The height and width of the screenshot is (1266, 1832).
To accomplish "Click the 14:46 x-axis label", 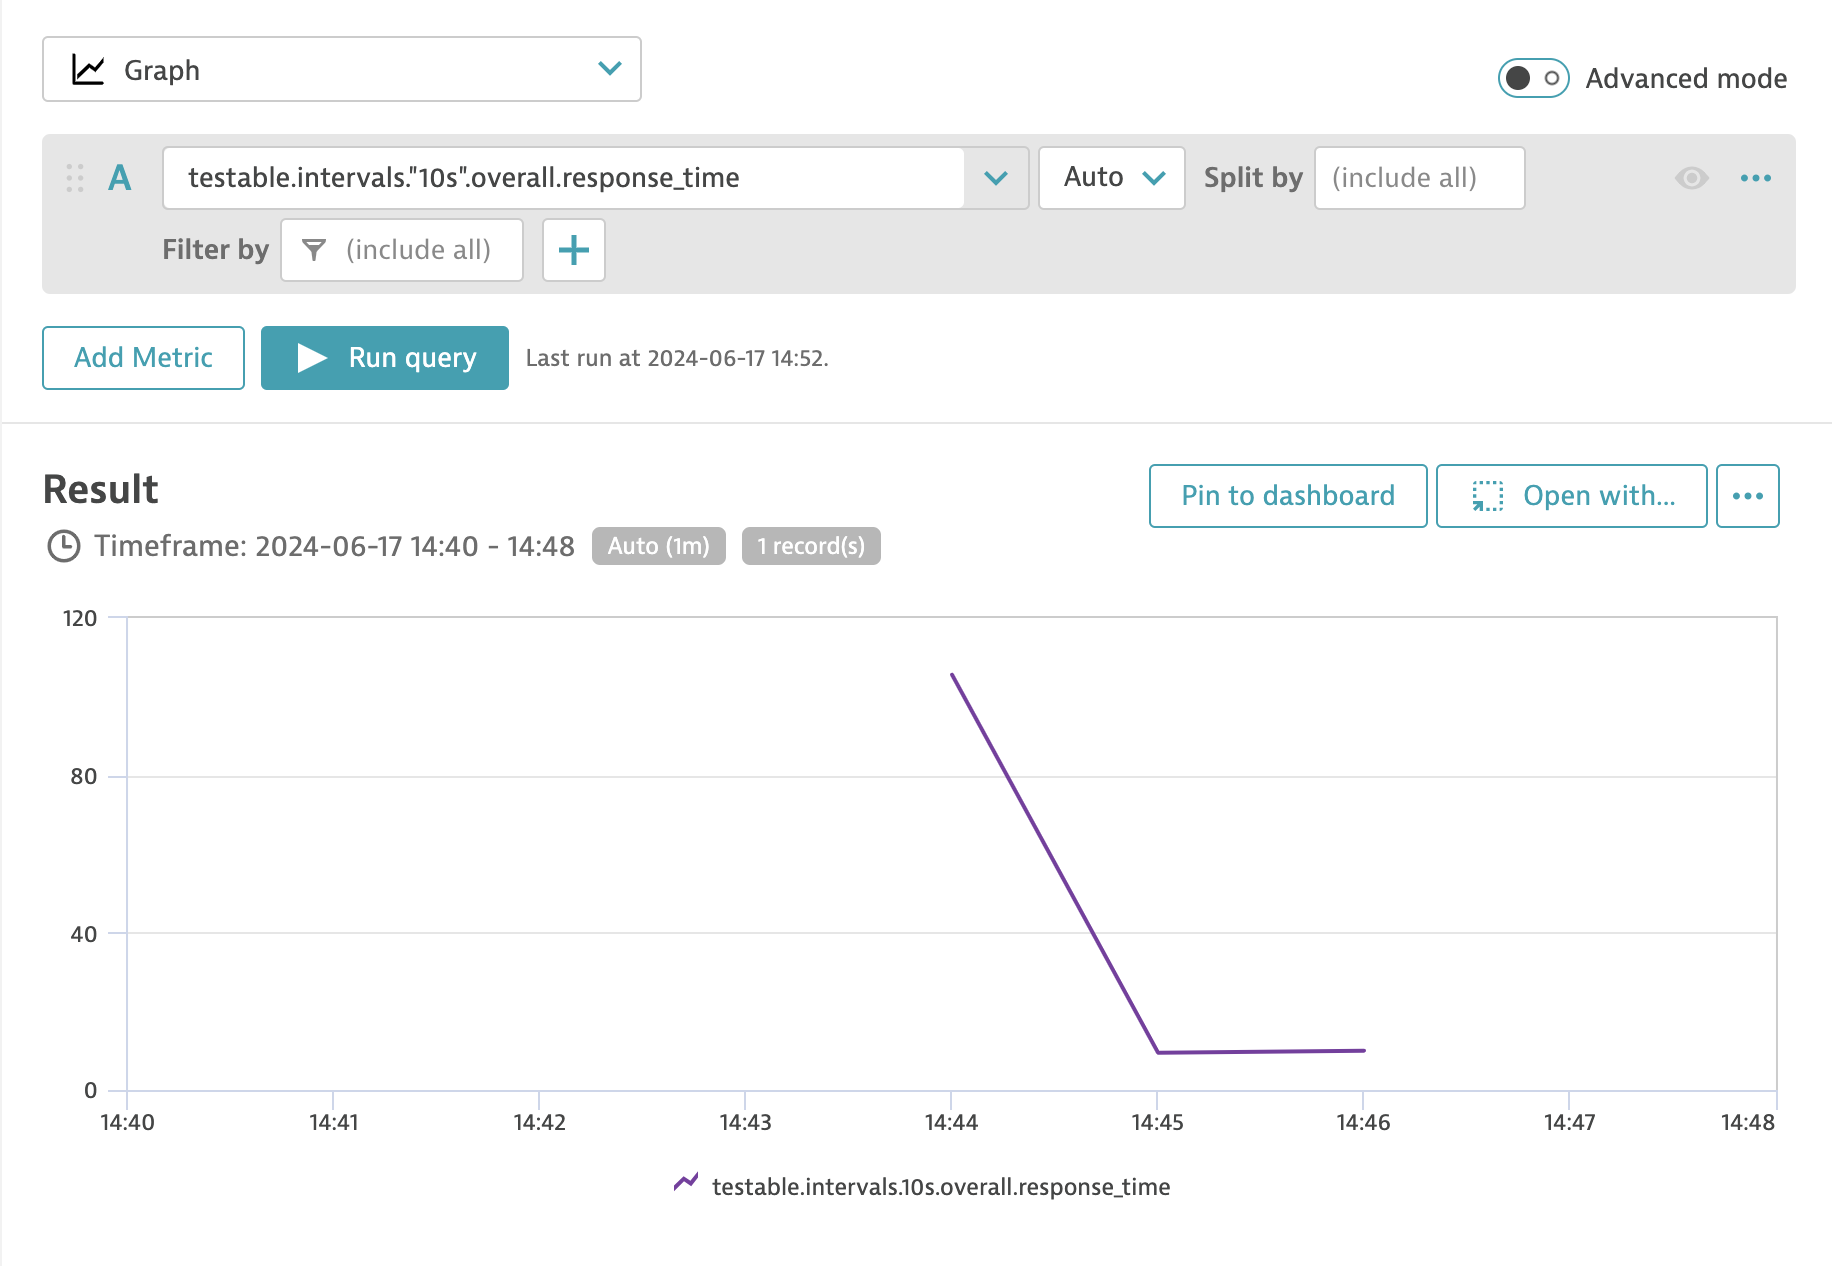I will 1363,1122.
